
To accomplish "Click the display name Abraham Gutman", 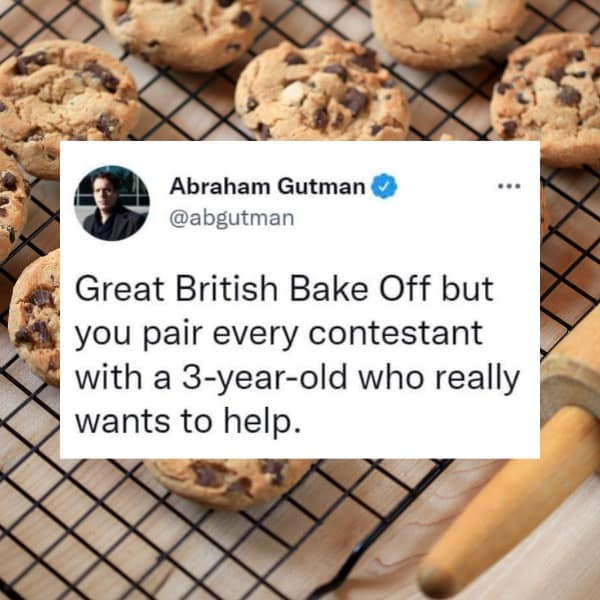I will pyautogui.click(x=267, y=187).
